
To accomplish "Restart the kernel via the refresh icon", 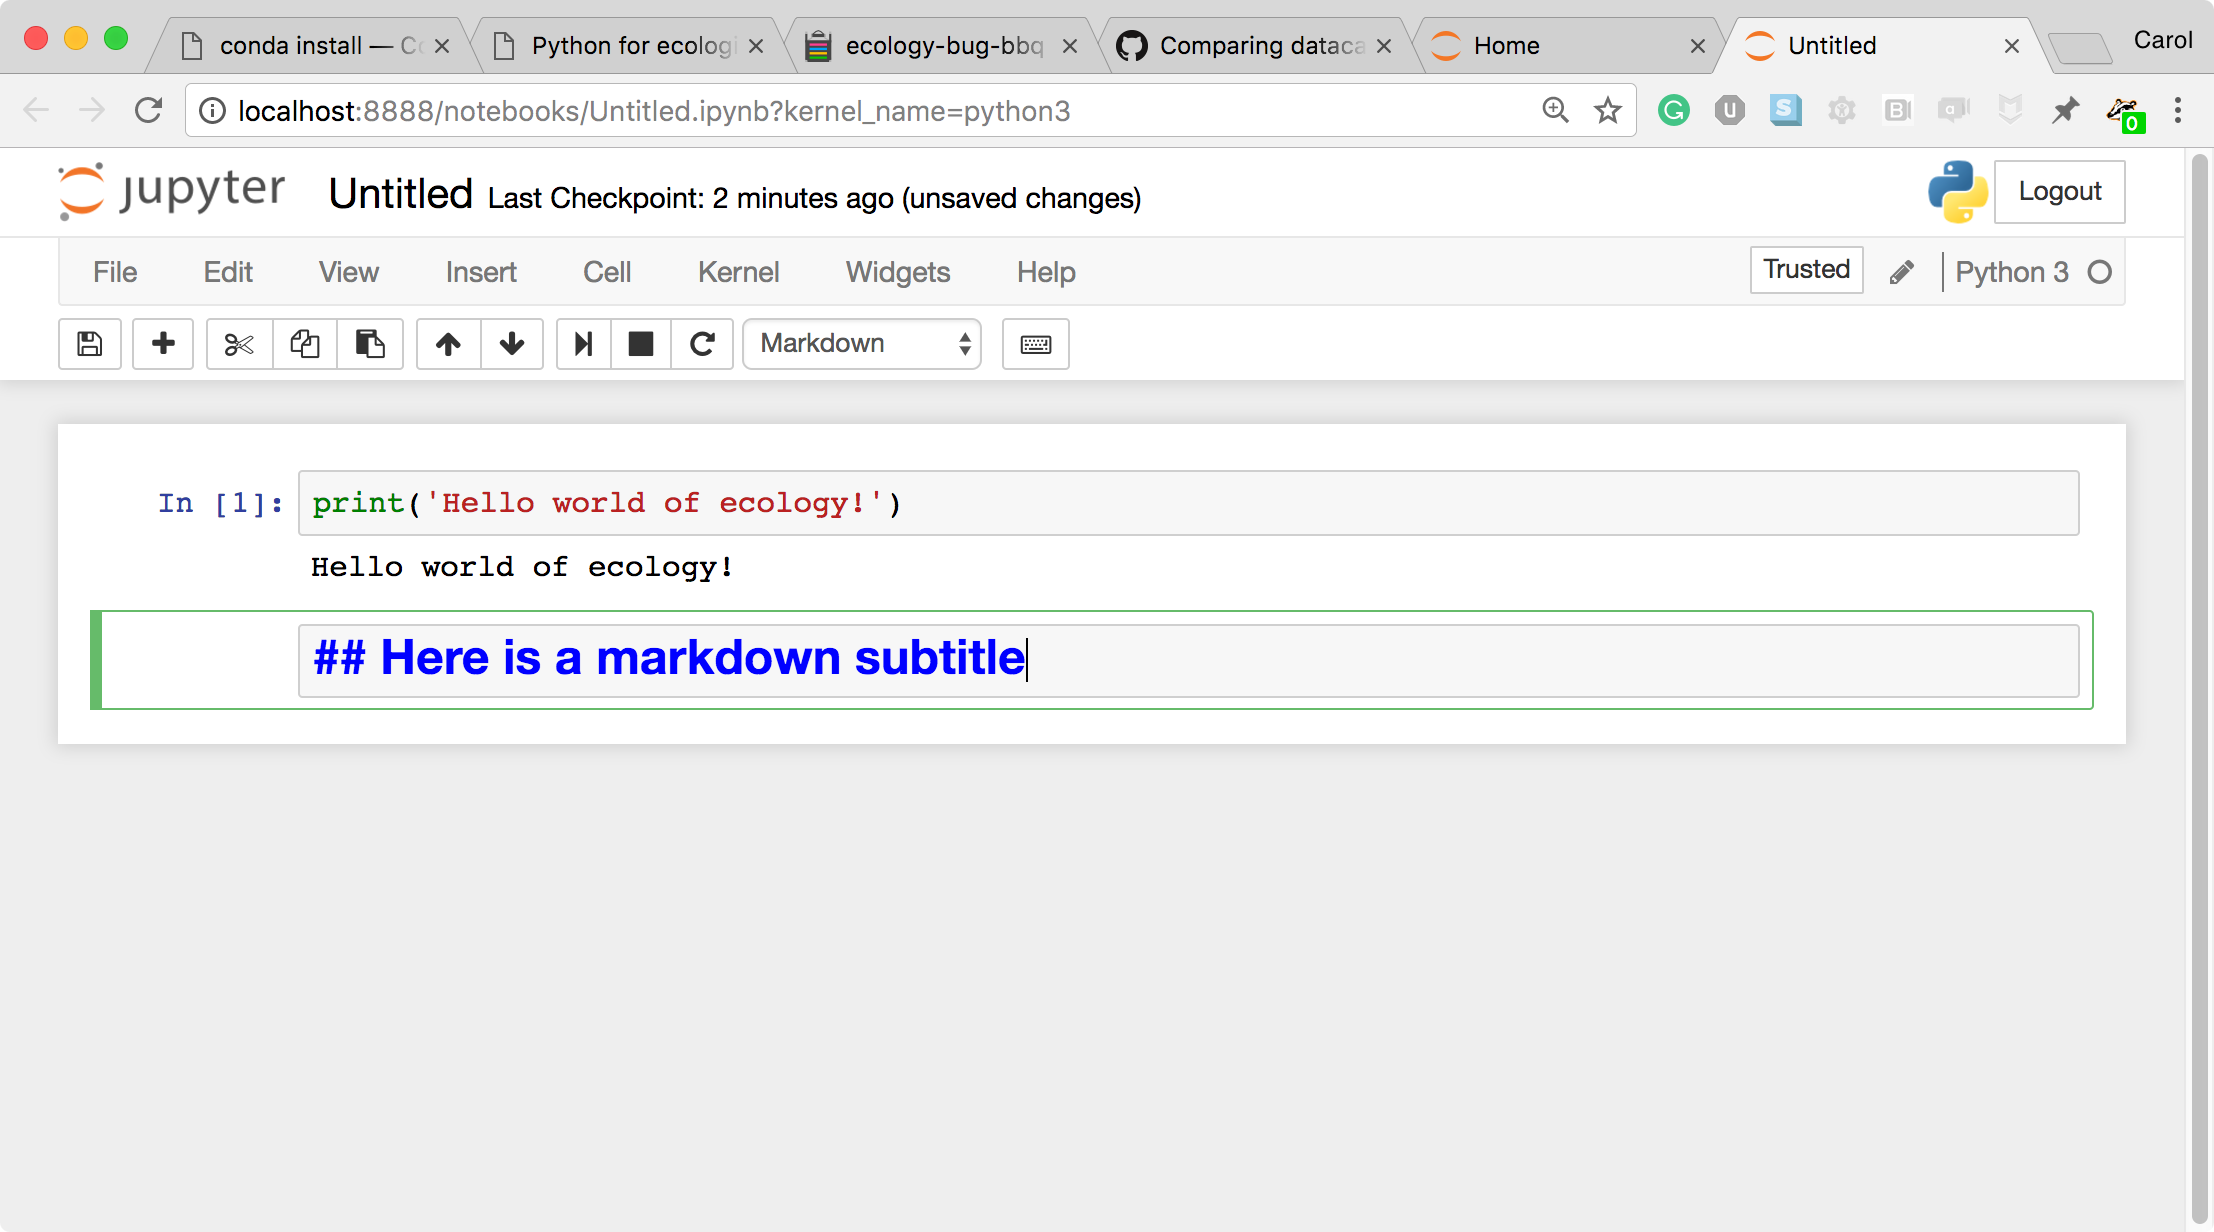I will click(x=702, y=344).
